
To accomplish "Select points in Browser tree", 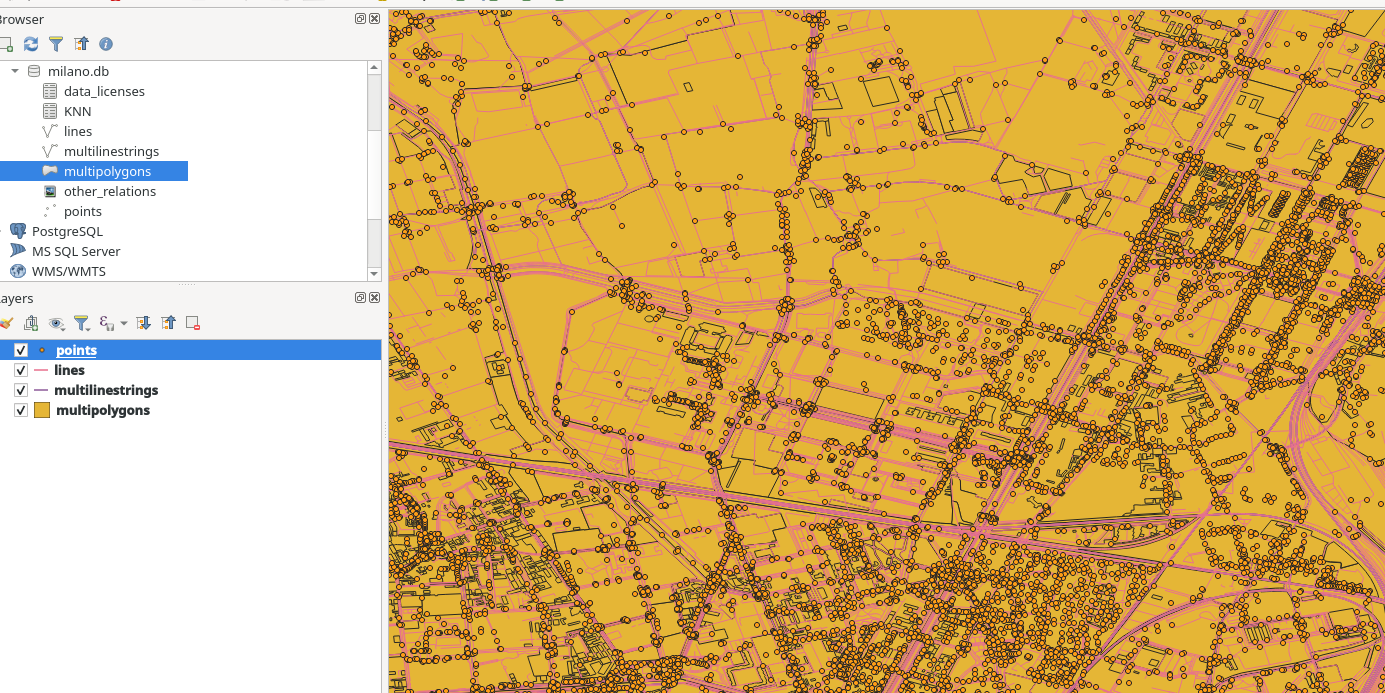I will (83, 211).
